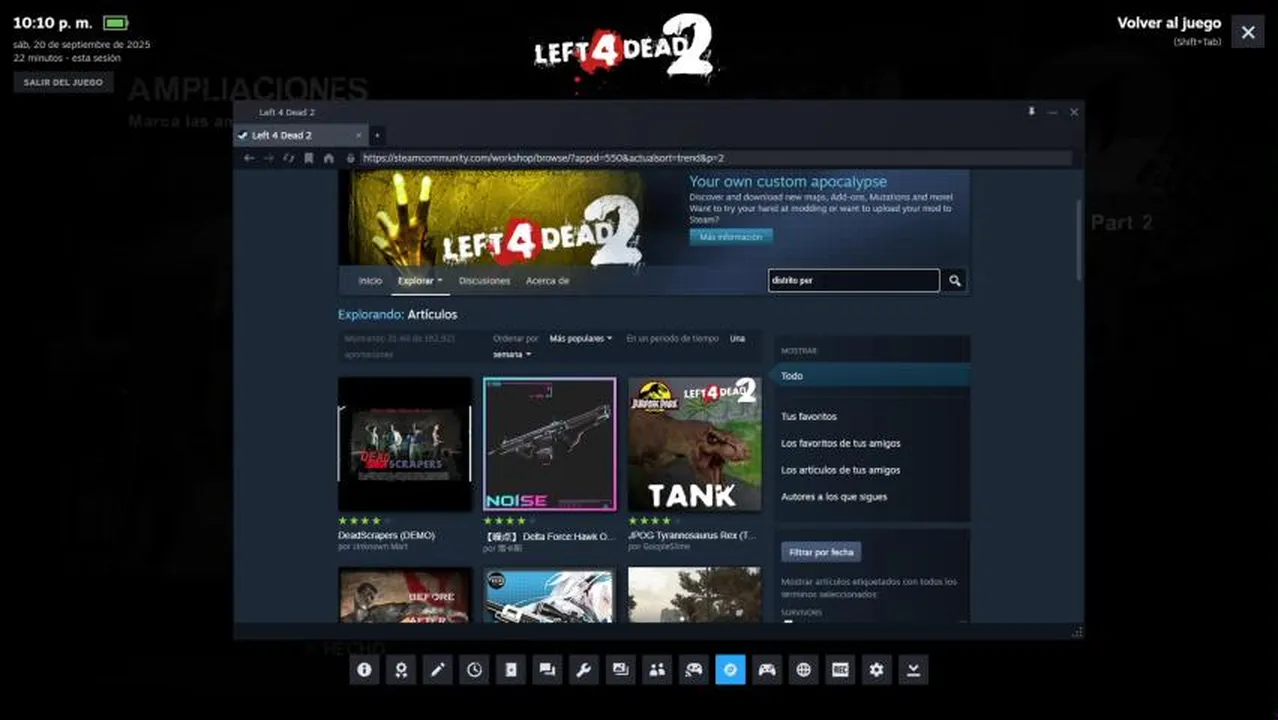The image size is (1278, 720).
Task: Select the Left 4 Dead 2 browser tab
Action: click(300, 135)
